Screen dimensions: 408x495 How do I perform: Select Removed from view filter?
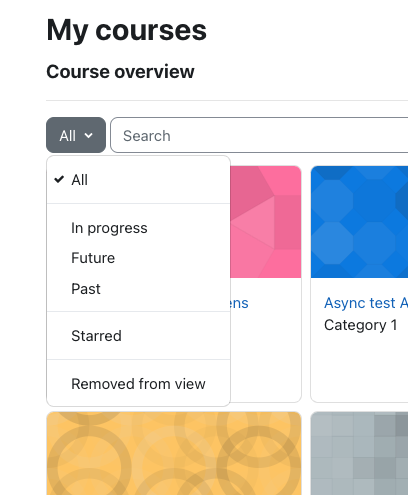click(138, 384)
